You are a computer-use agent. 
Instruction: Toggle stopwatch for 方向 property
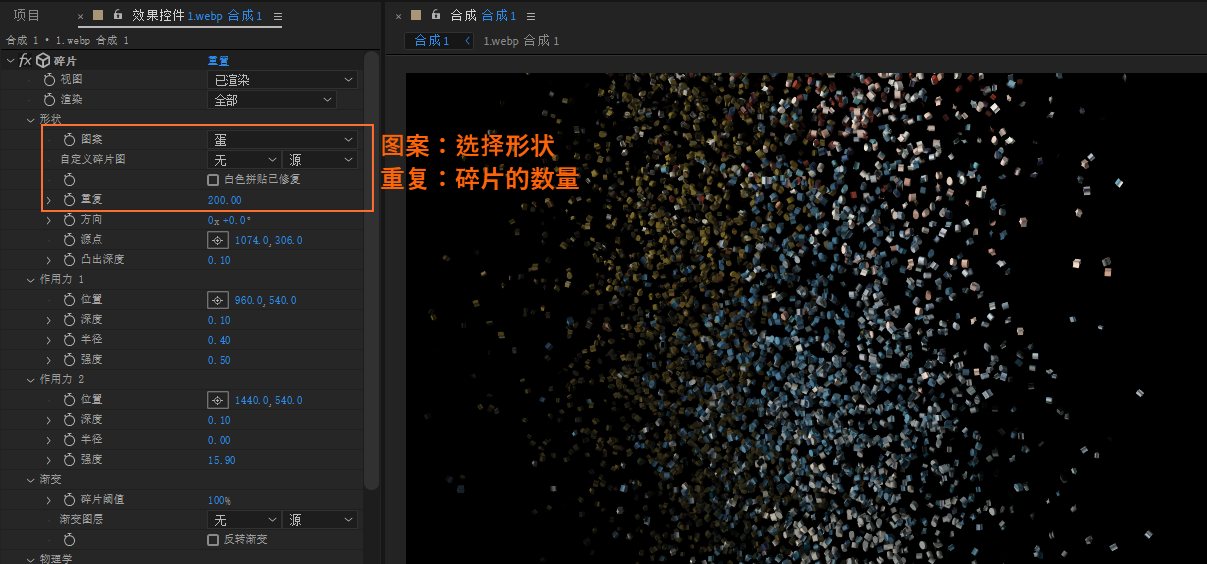pos(69,219)
